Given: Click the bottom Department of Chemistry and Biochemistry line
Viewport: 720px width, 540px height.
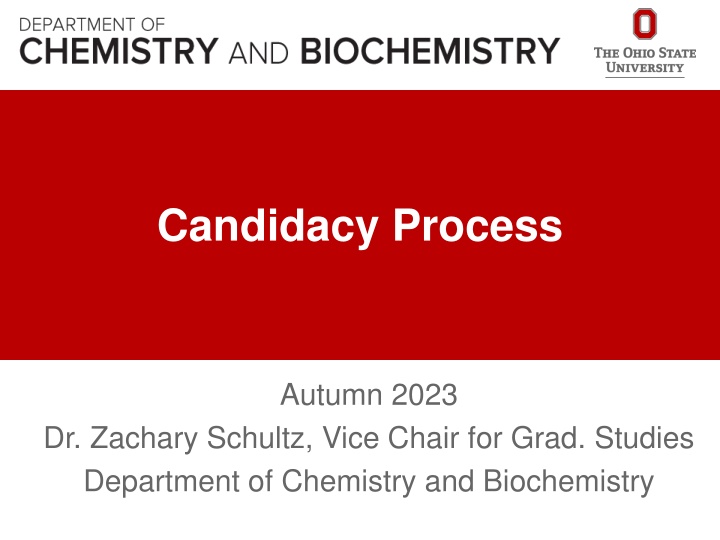Looking at the screenshot, I should (368, 481).
